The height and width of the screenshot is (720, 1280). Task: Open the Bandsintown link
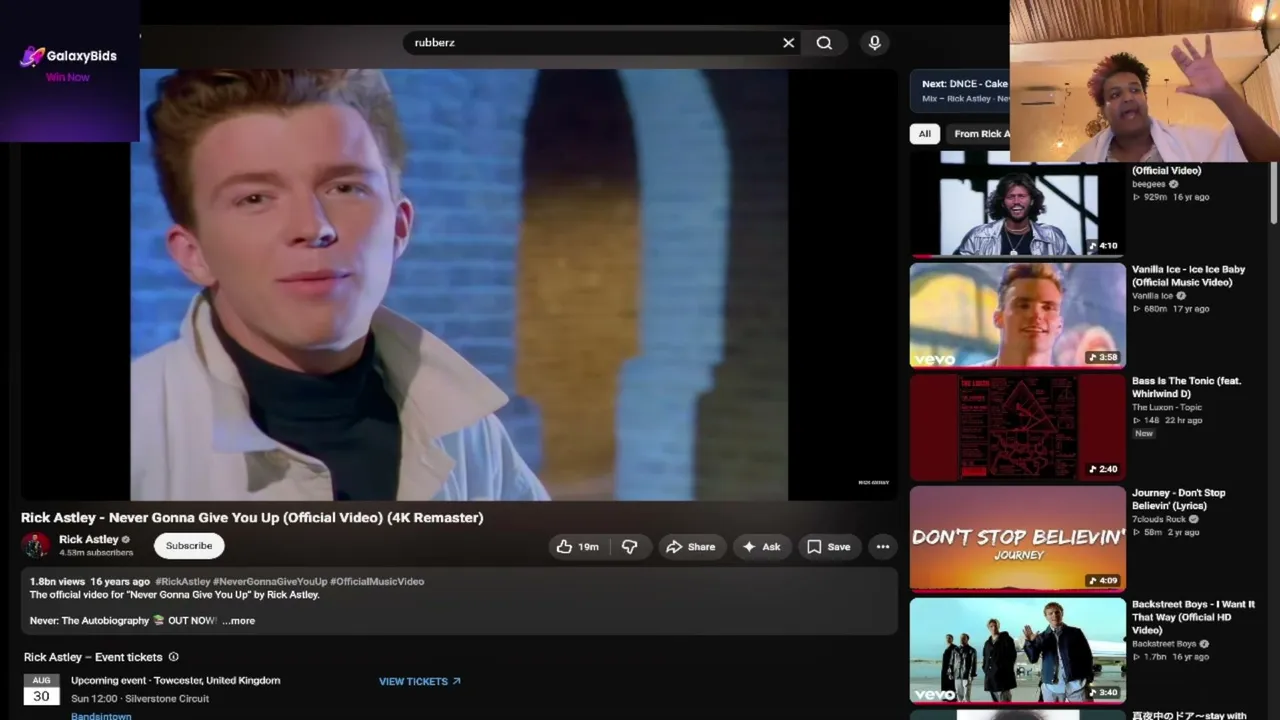click(101, 716)
